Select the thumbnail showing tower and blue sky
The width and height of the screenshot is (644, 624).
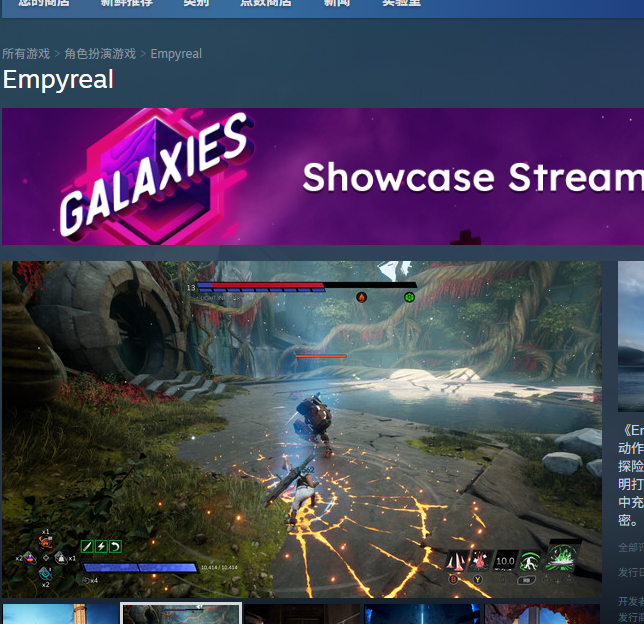[60, 614]
